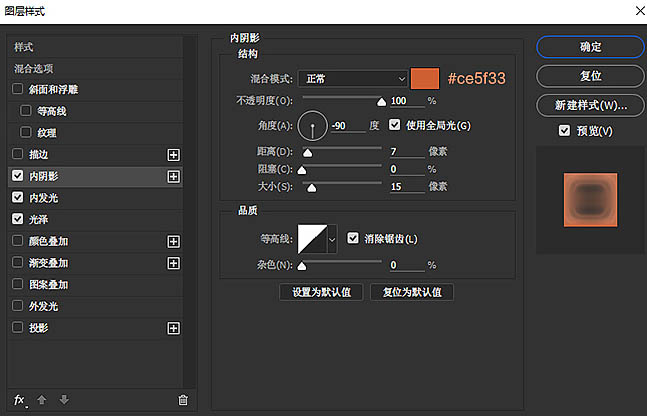
Task: Add another 投影 effect with plus icon
Action: 173,328
